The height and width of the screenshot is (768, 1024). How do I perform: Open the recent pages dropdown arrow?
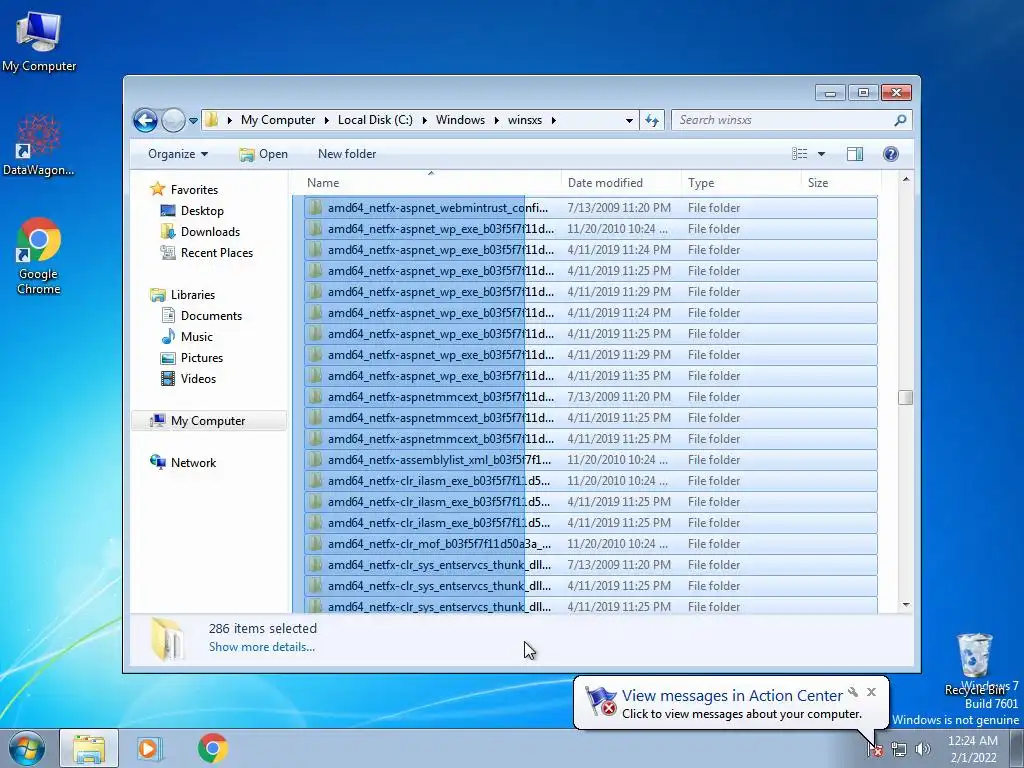coord(193,121)
